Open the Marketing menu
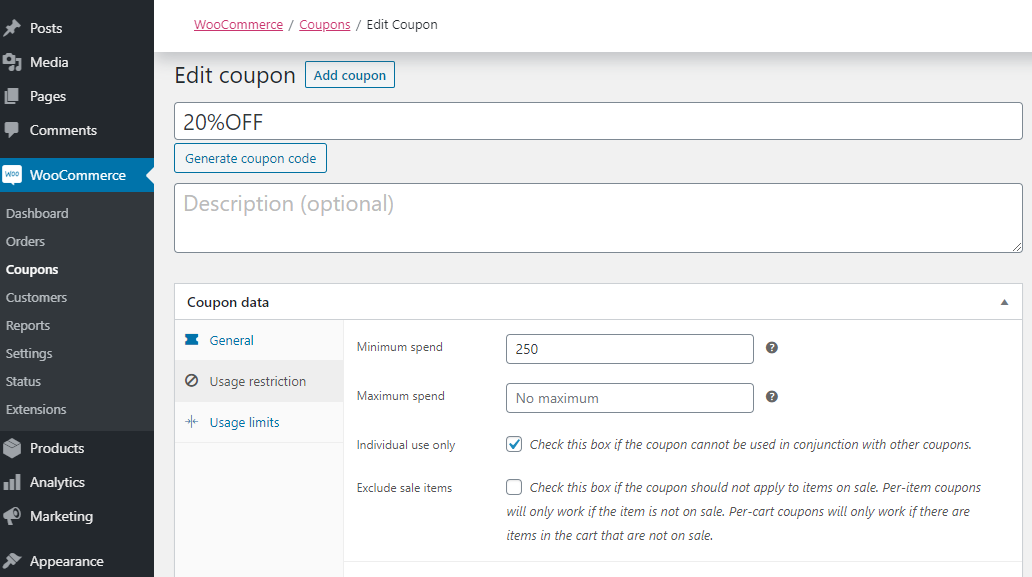Viewport: 1032px width, 577px height. [77, 516]
